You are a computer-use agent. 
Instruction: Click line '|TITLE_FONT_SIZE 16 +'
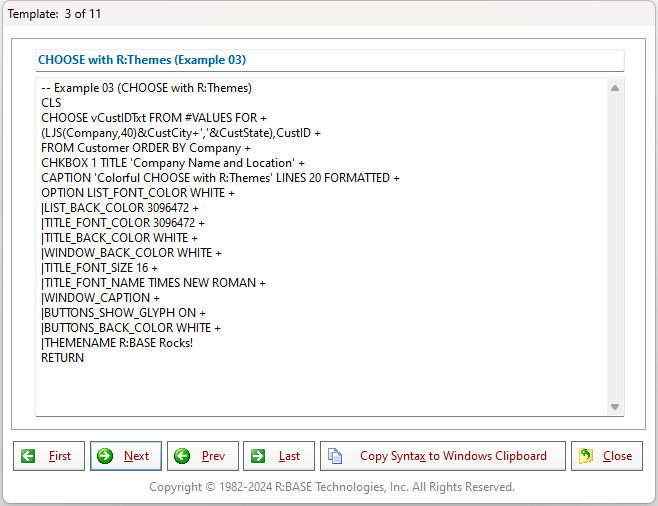point(99,268)
